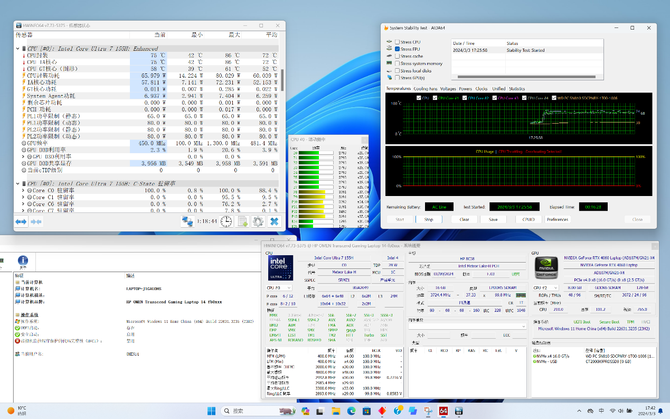The width and height of the screenshot is (670, 419).
Task: Enable Stress CPU checkbox in AIDA64
Action: (397, 42)
